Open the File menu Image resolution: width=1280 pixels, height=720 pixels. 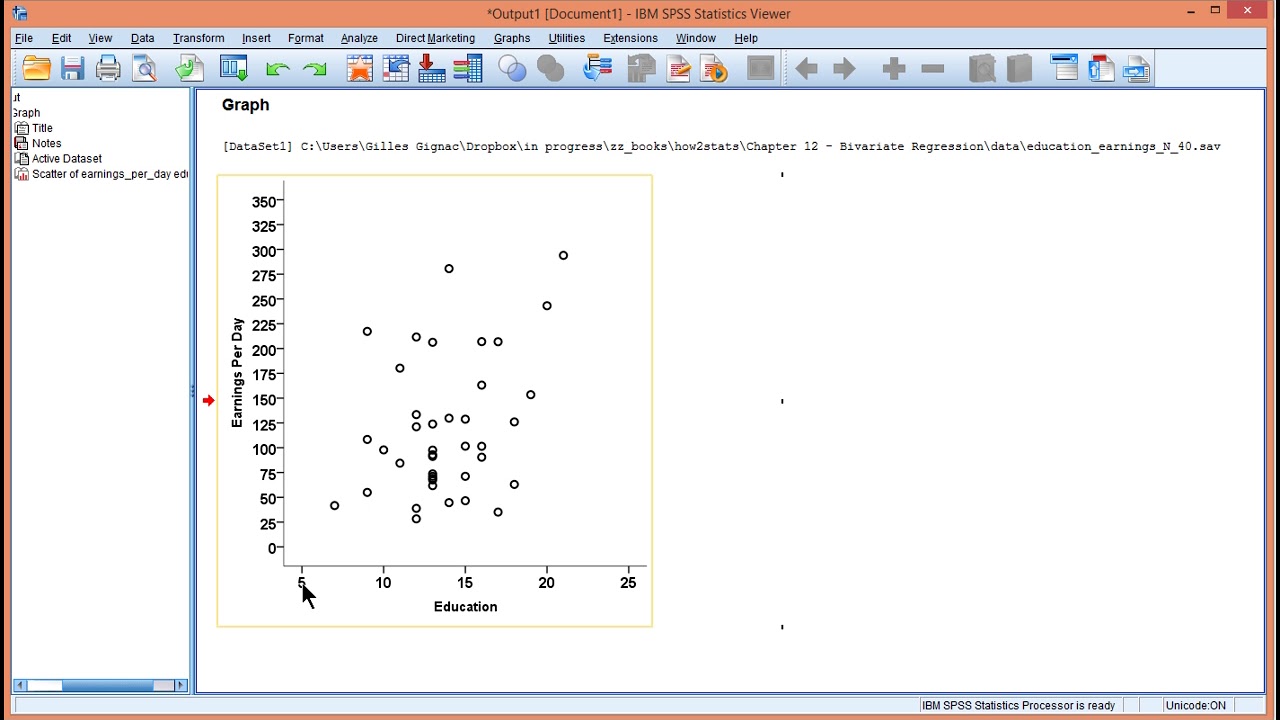coord(24,38)
